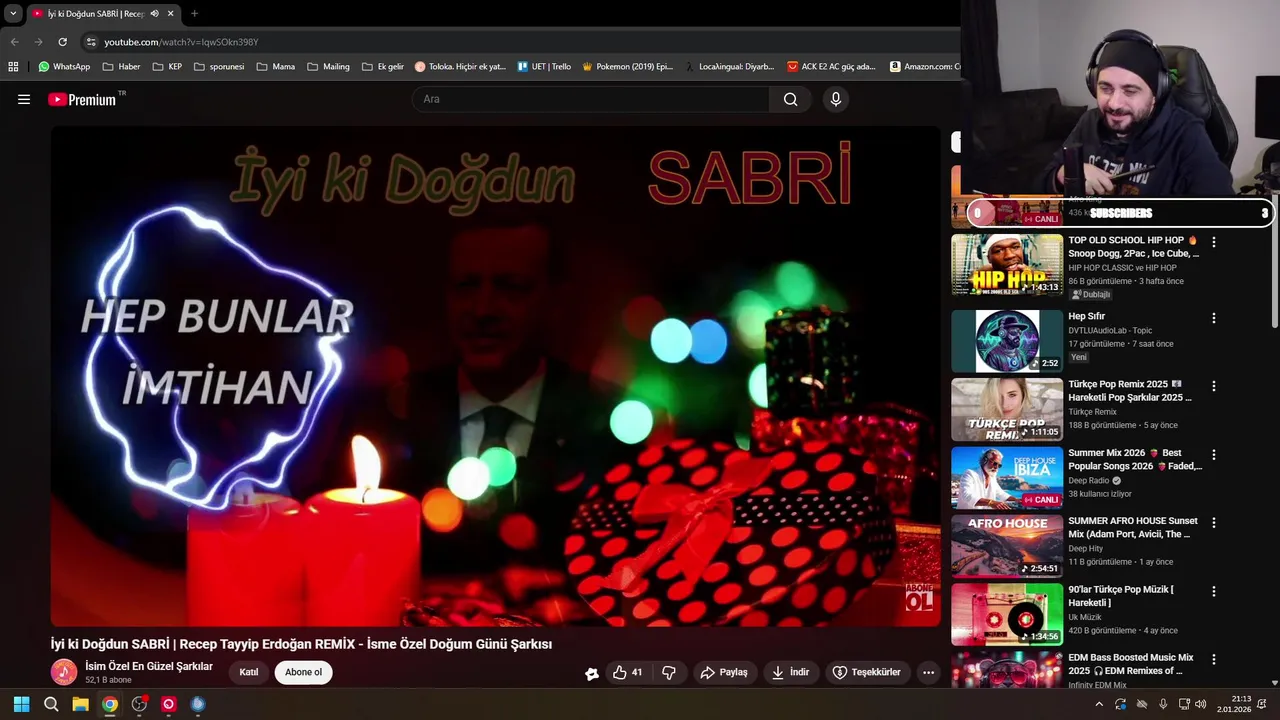Open the Deep Radio channel name
This screenshot has height=720, width=1280.
1088,480
